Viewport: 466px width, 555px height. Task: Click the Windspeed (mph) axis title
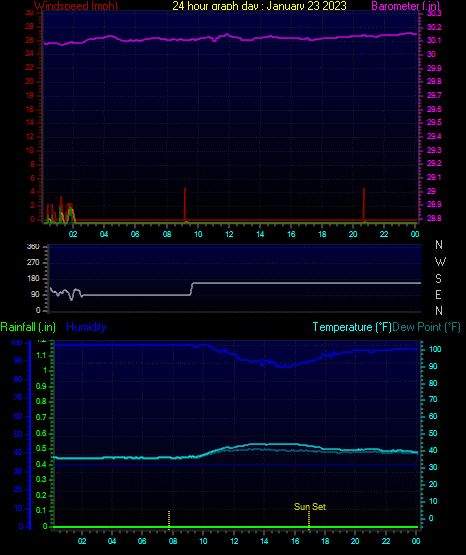76,6
